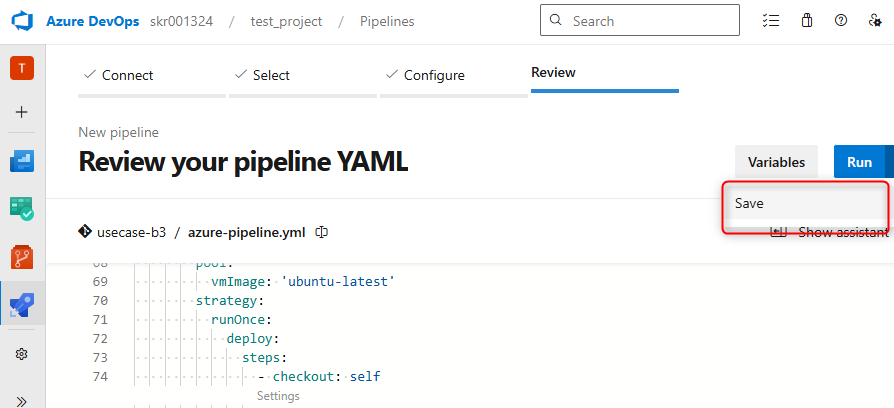Copy azure-pipeline.yml path icon
The width and height of the screenshot is (894, 408).
(322, 232)
